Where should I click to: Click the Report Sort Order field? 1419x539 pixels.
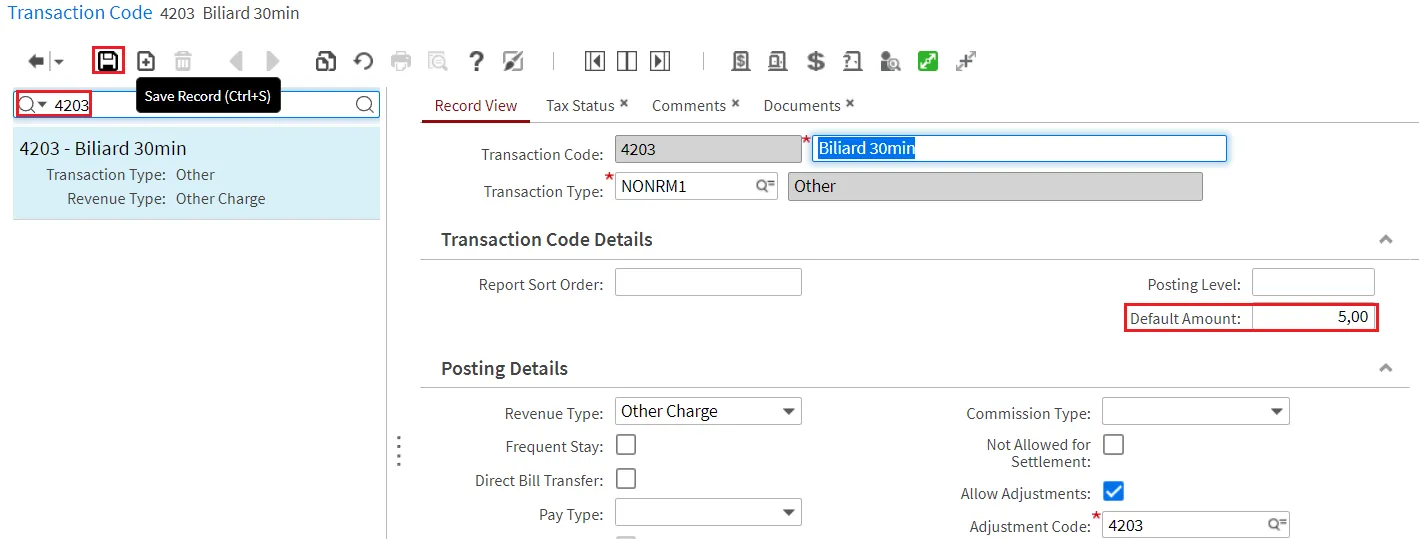tap(708, 282)
